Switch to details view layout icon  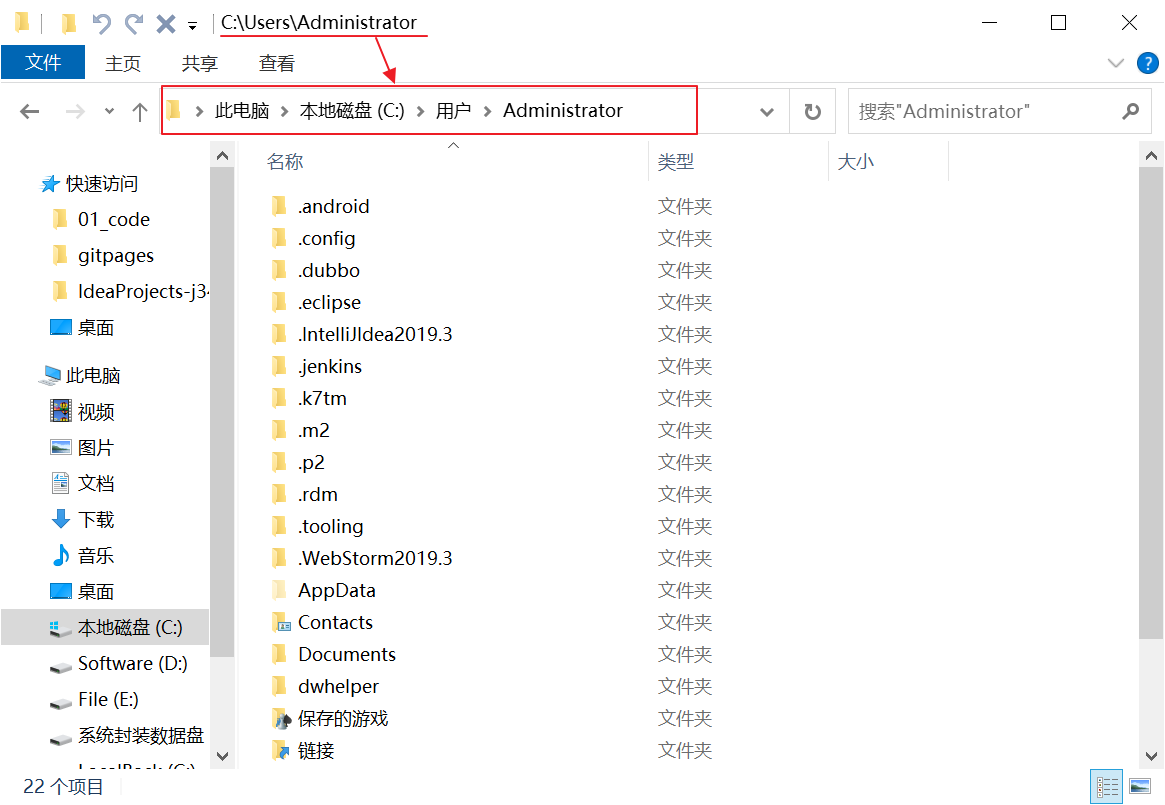coord(1108,786)
